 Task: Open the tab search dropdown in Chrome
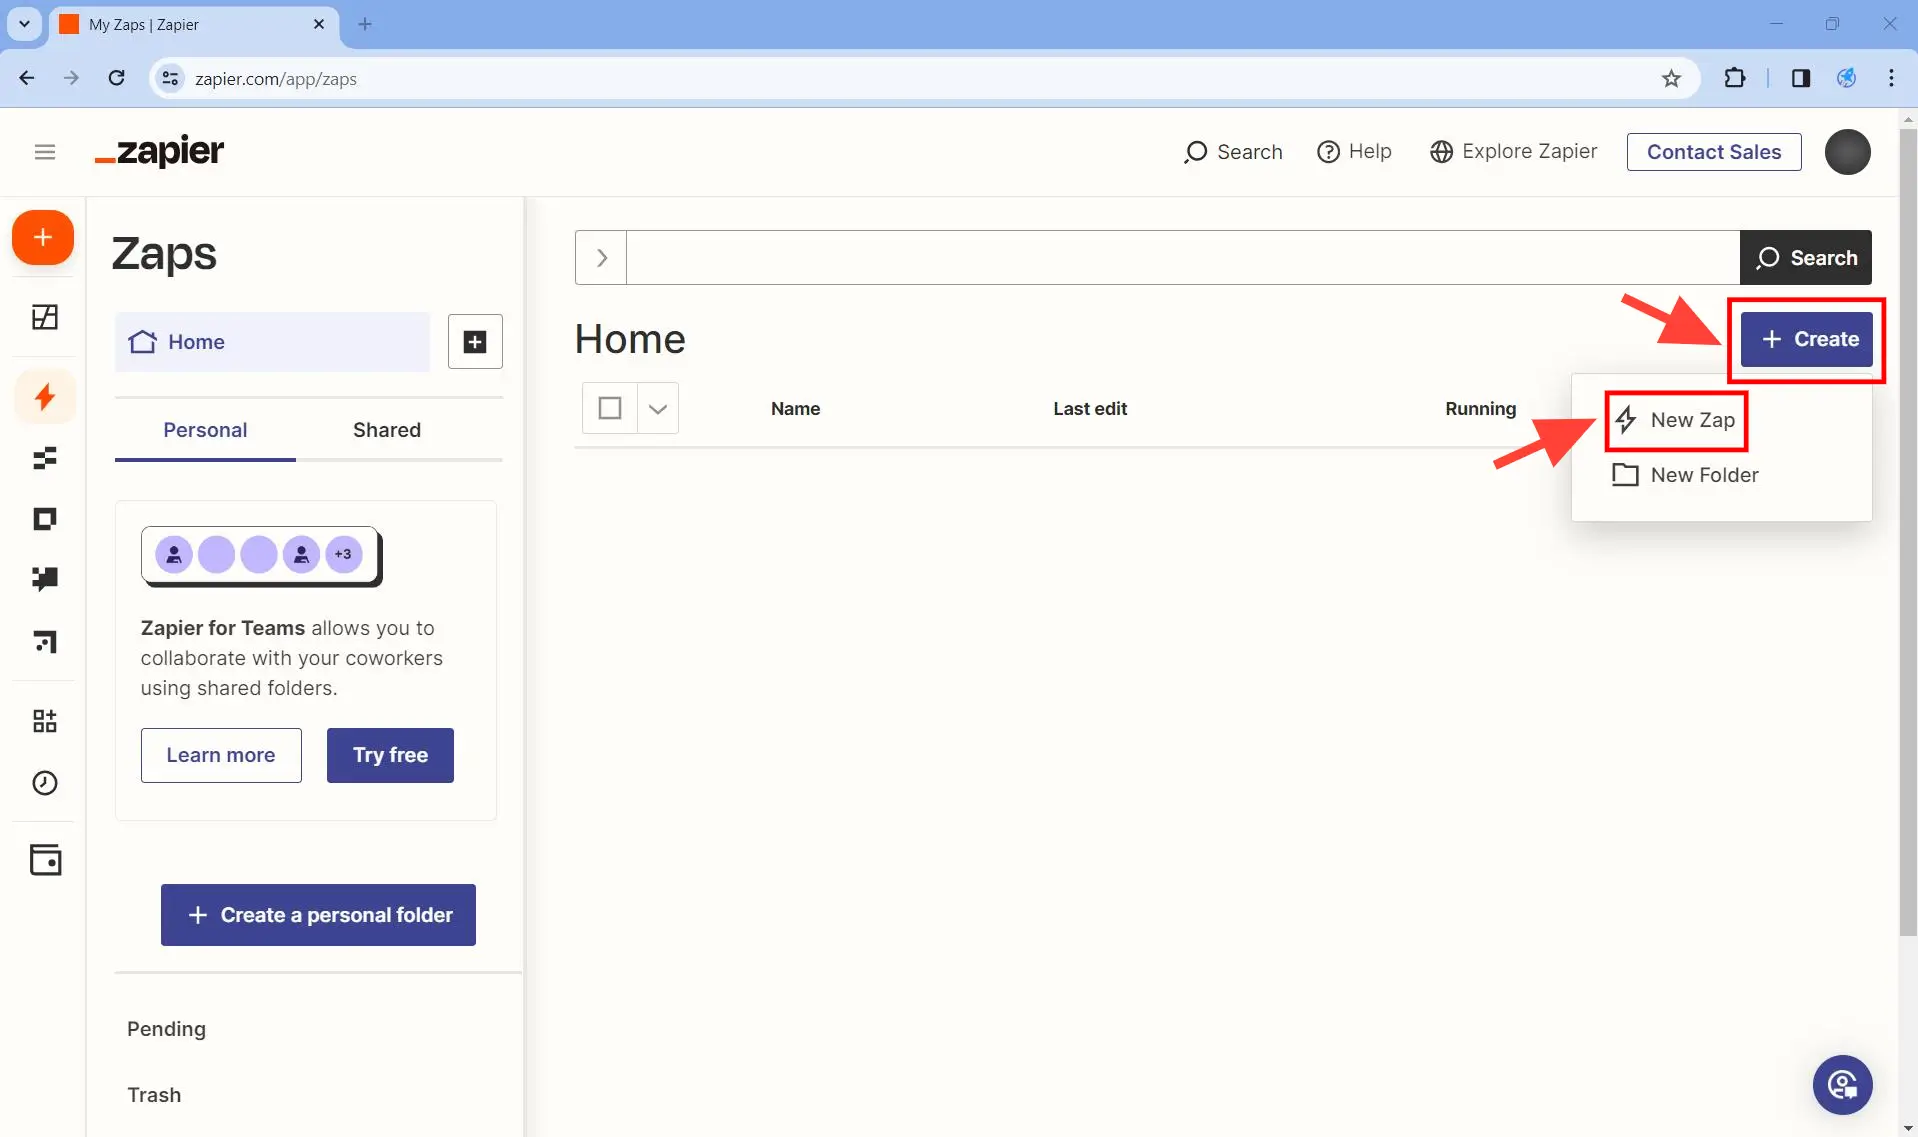pos(24,24)
